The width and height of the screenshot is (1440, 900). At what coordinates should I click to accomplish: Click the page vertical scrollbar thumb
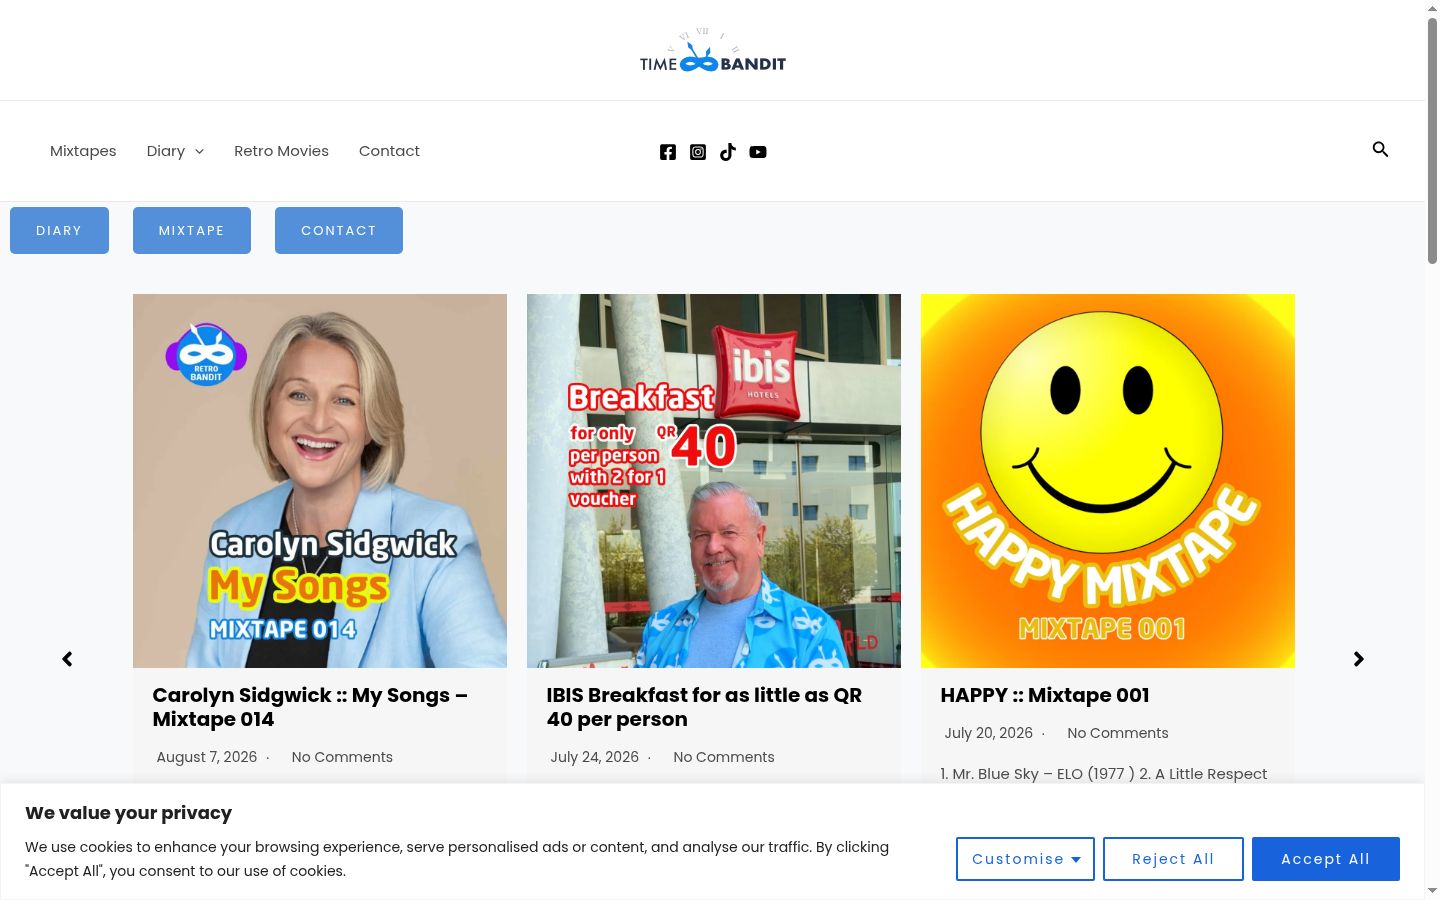tap(1432, 140)
